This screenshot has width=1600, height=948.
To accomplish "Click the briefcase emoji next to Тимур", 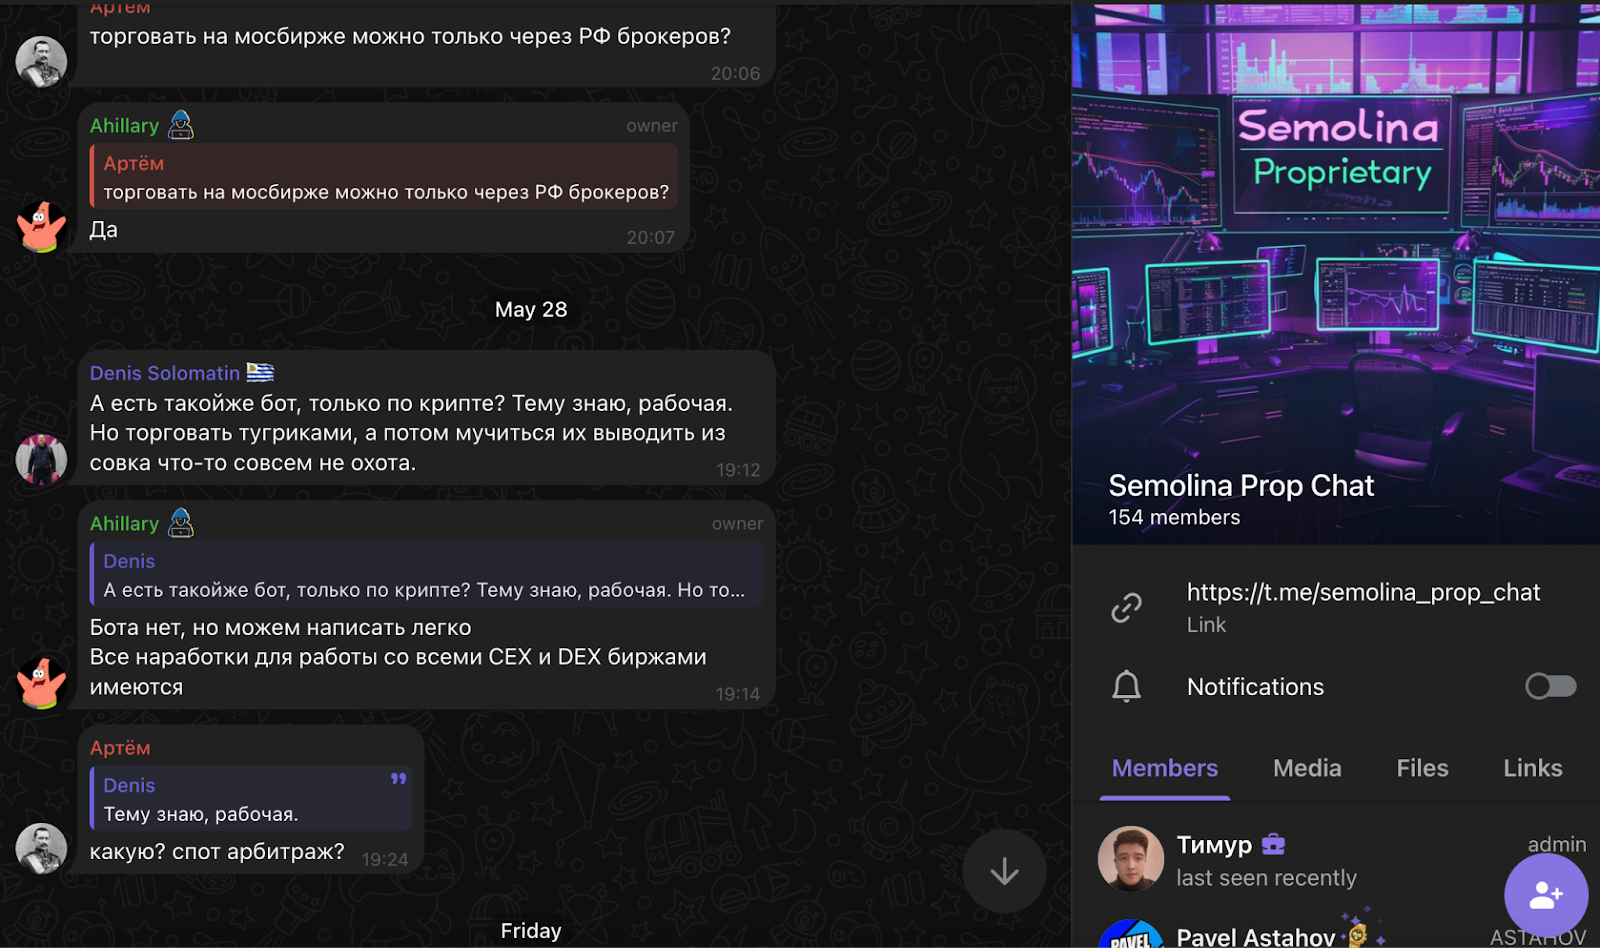I will [x=1273, y=845].
